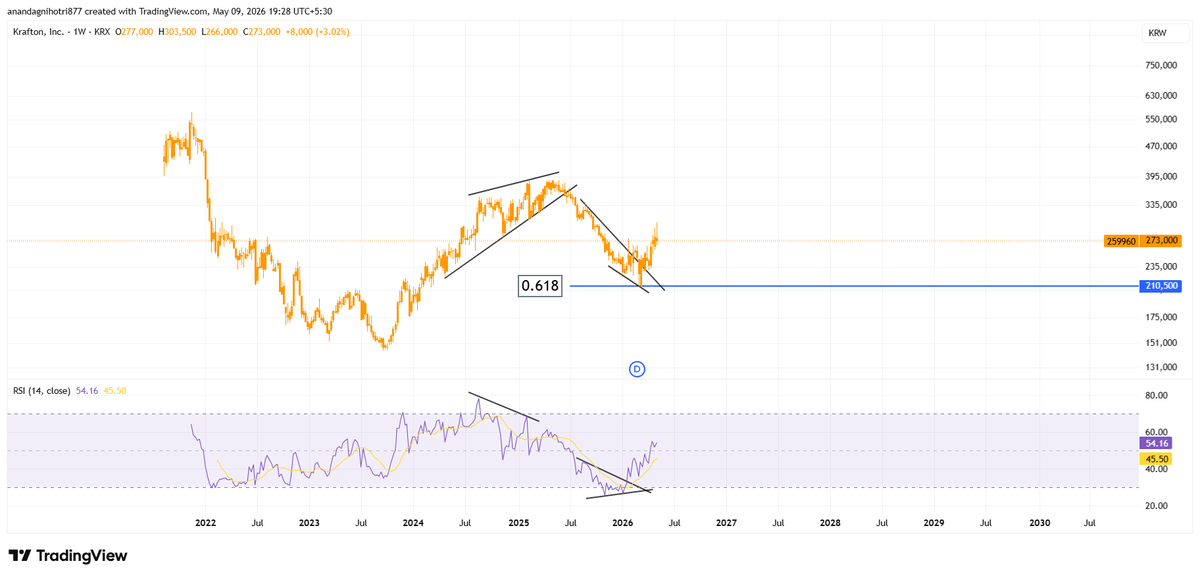
Task: Click the change value +8,000 (+3.02%)
Action: [x=316, y=32]
